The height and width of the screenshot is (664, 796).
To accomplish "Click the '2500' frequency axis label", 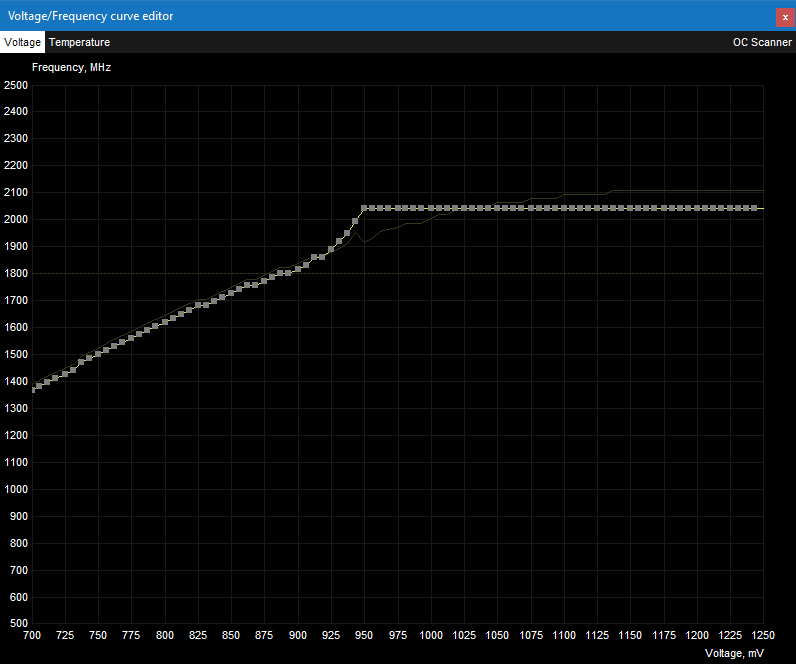I will (x=16, y=85).
